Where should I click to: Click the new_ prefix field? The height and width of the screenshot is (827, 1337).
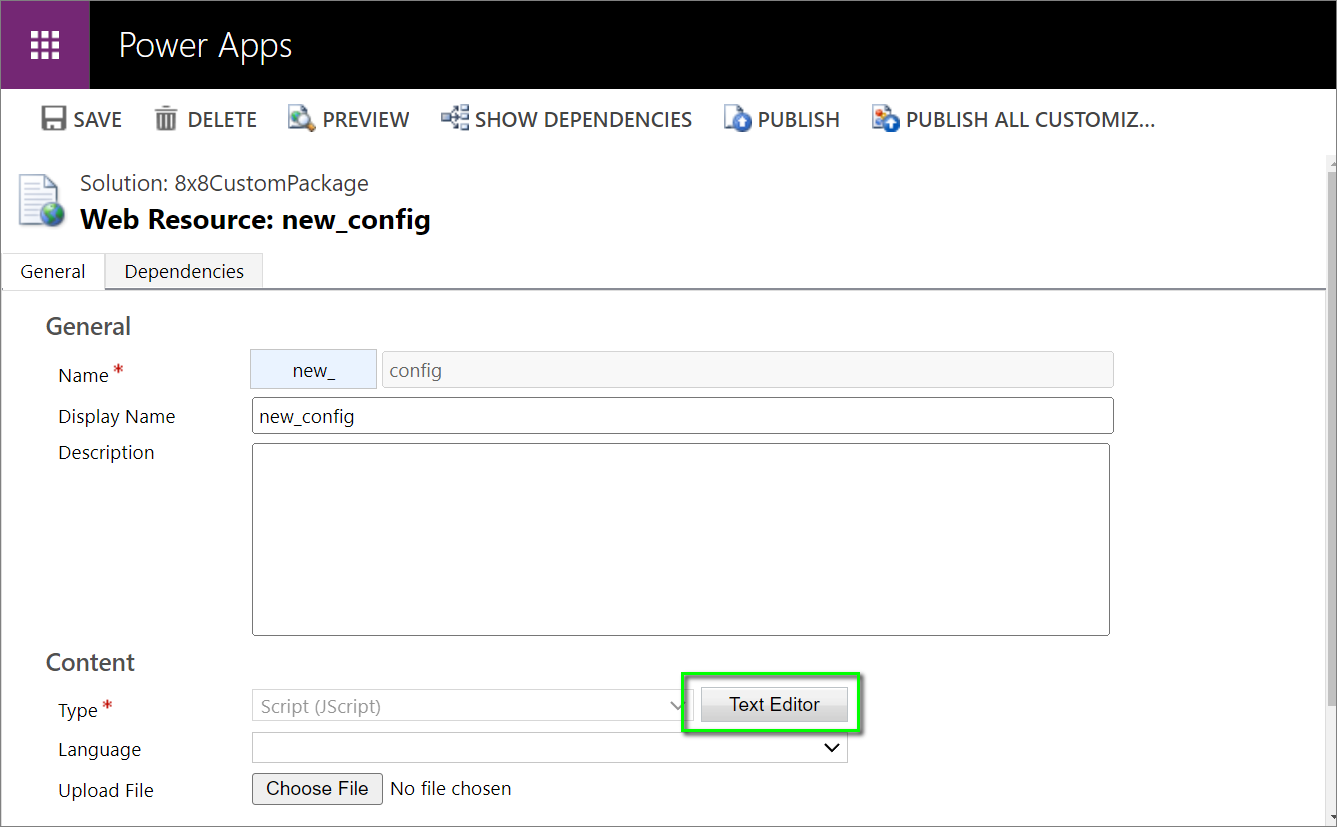point(313,370)
